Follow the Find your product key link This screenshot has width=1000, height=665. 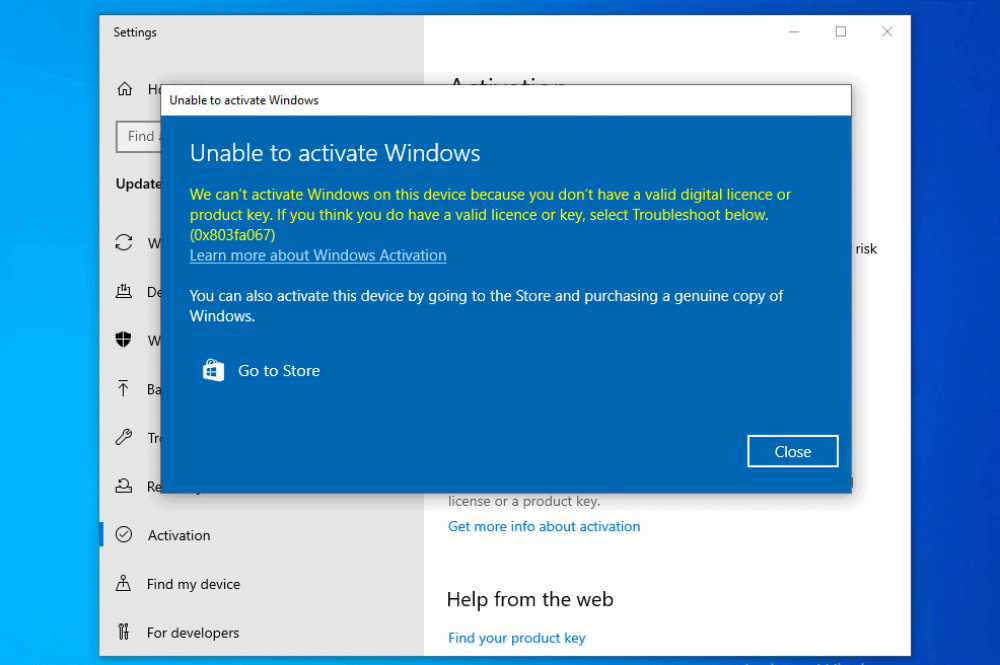[517, 638]
